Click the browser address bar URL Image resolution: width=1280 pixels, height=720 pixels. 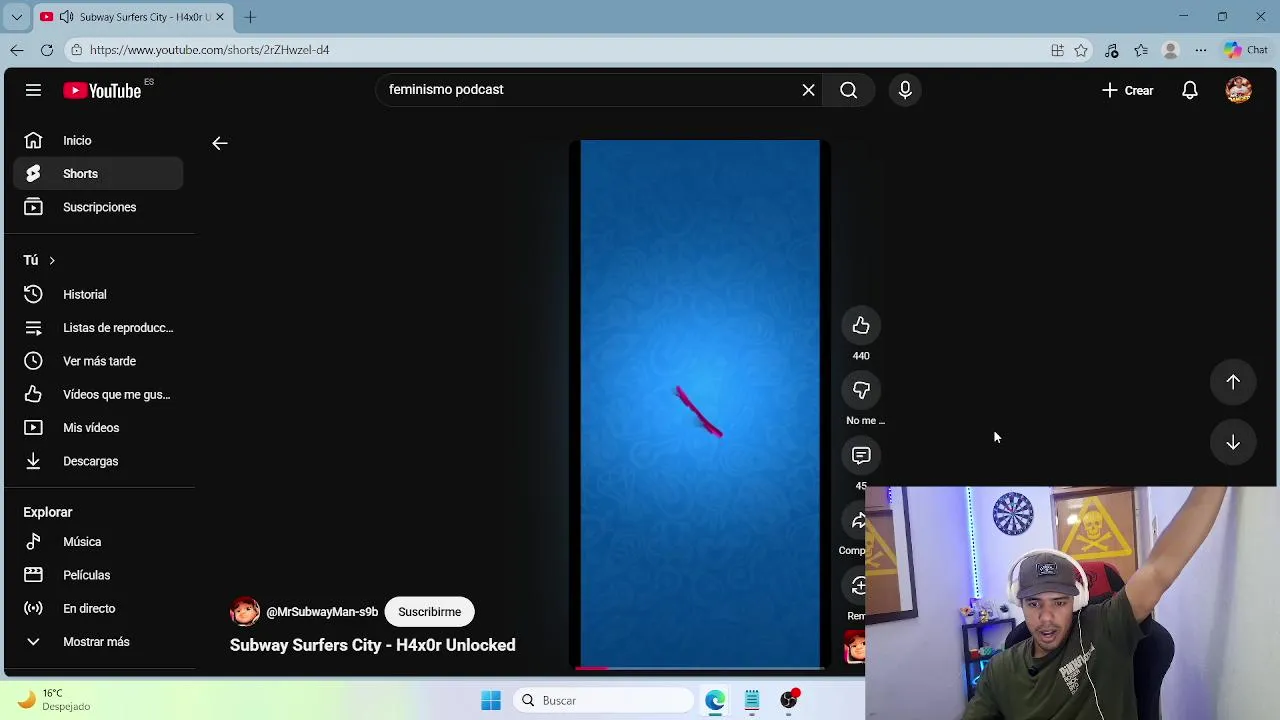click(209, 50)
